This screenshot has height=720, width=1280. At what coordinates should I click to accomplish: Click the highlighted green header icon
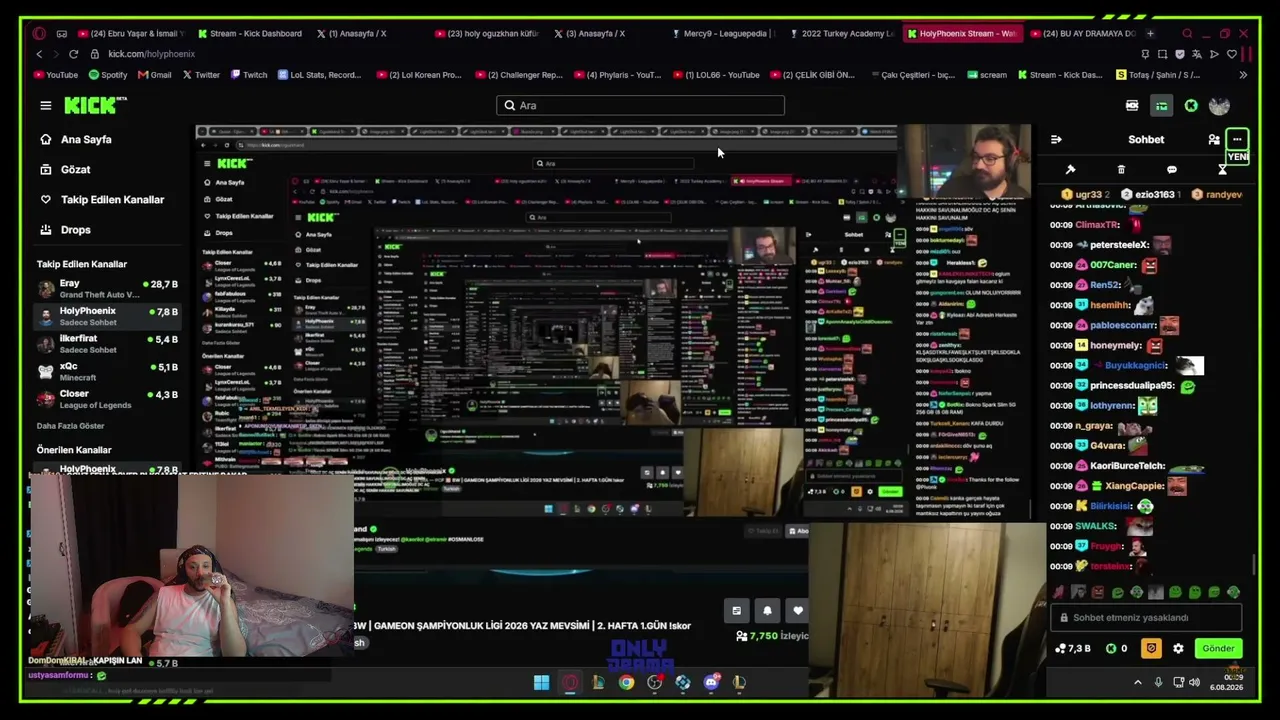(x=1161, y=106)
